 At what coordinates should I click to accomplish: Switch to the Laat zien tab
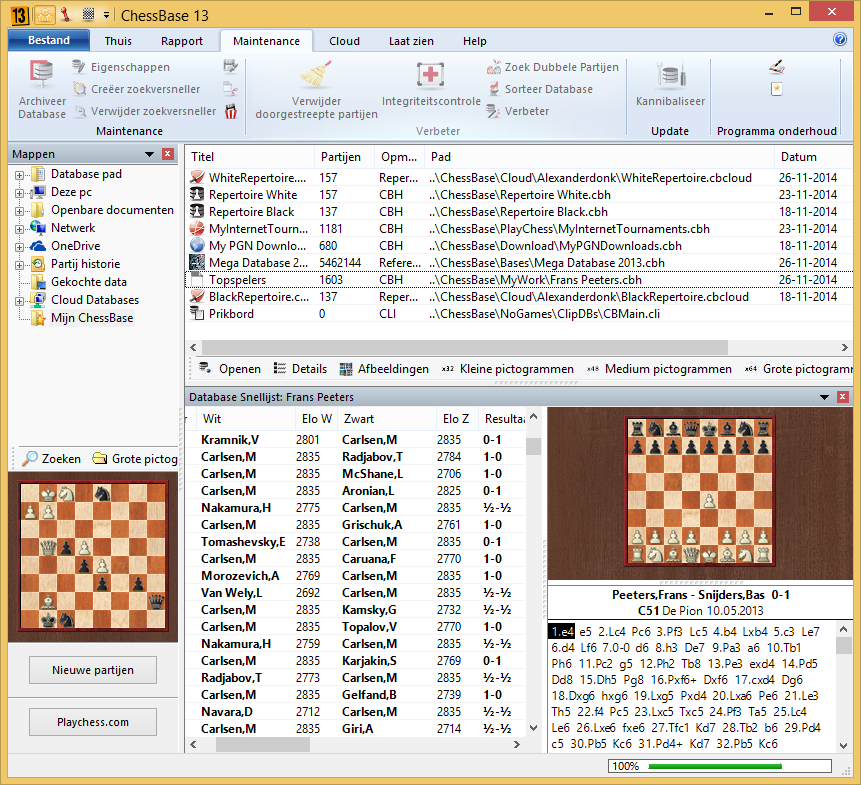tap(411, 41)
